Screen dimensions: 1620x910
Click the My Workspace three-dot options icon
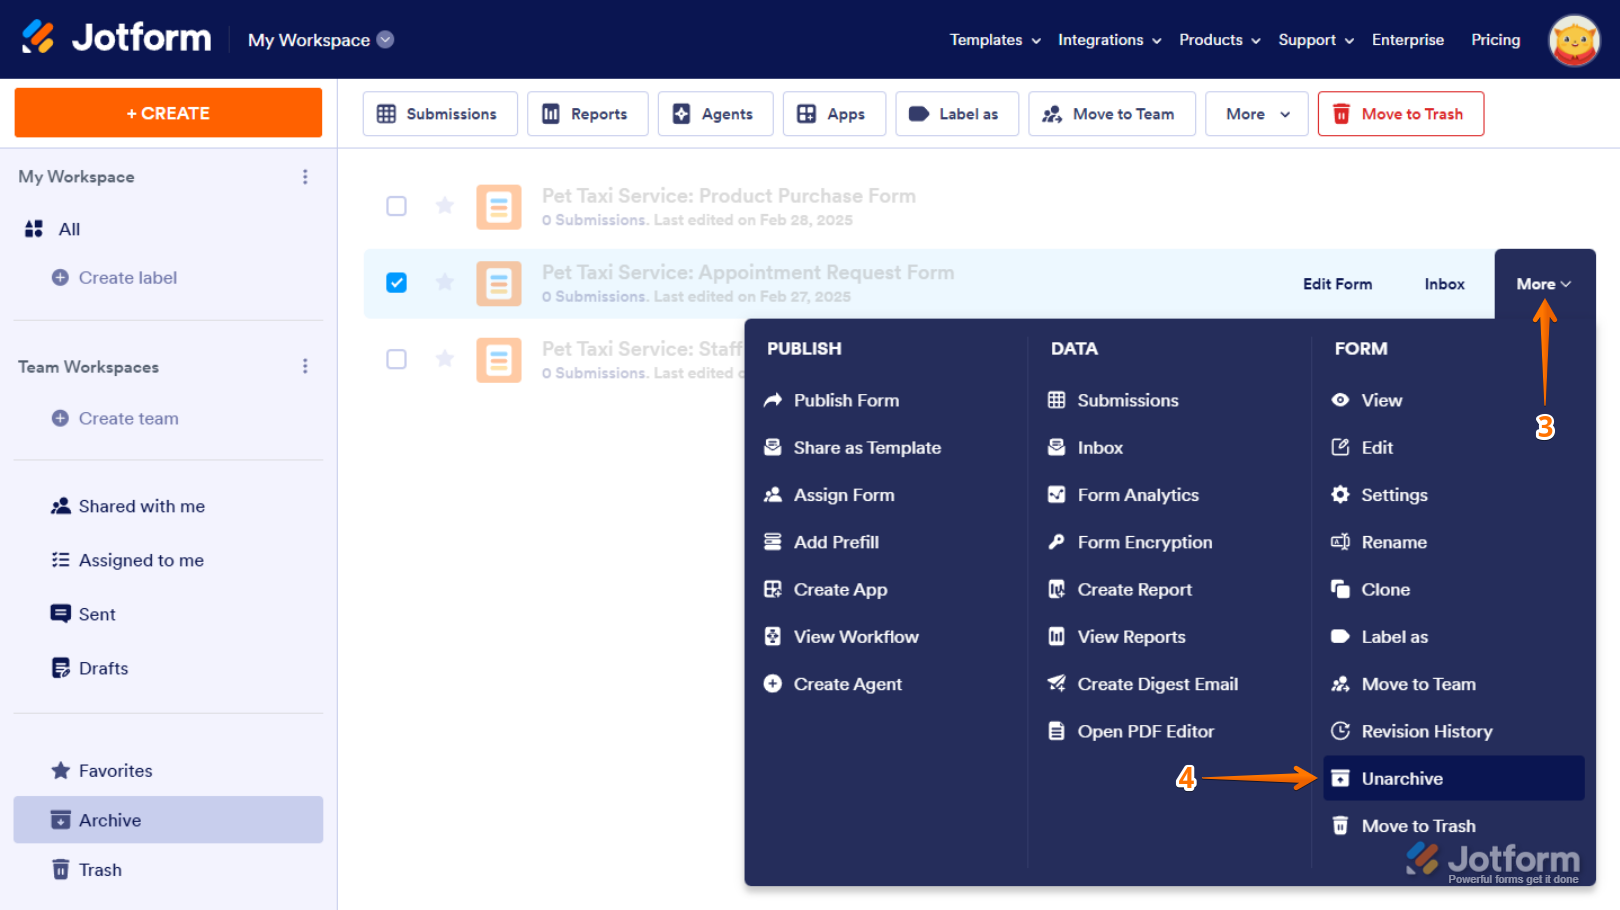[x=305, y=177]
